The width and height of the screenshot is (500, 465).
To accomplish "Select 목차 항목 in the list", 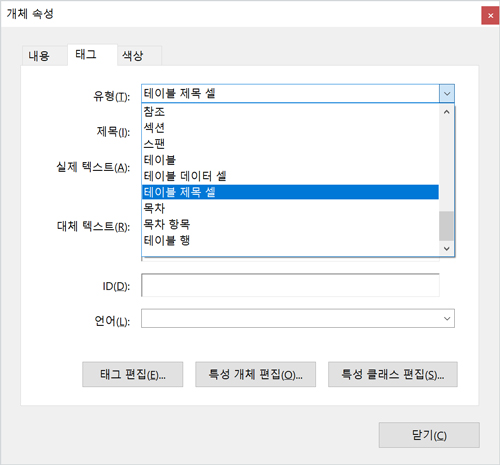I will 290,224.
